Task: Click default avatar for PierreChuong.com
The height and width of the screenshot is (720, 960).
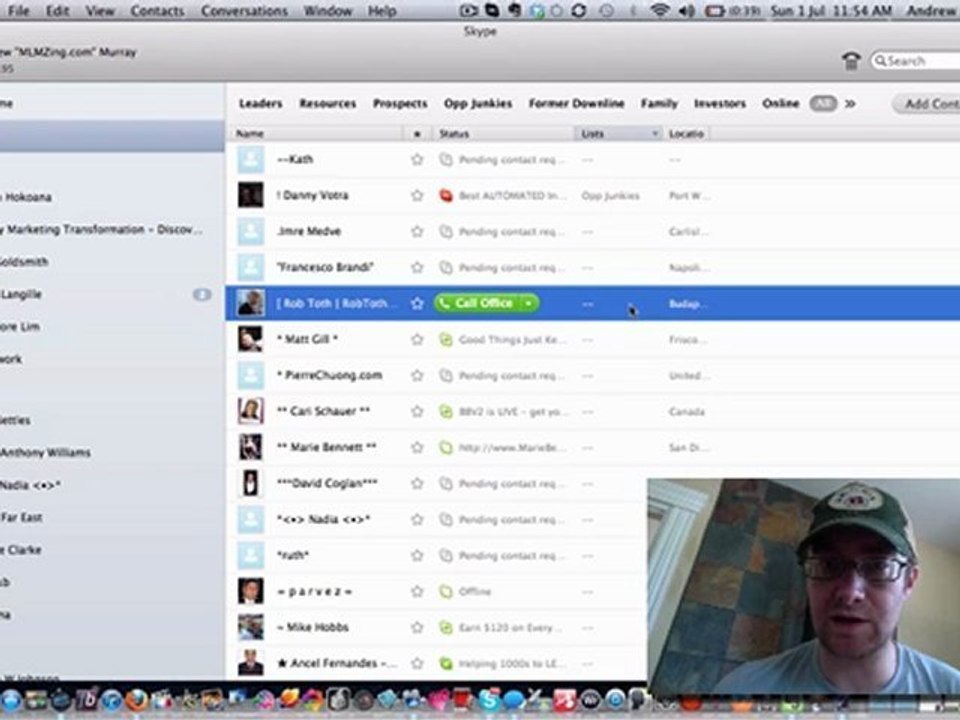Action: coord(251,375)
